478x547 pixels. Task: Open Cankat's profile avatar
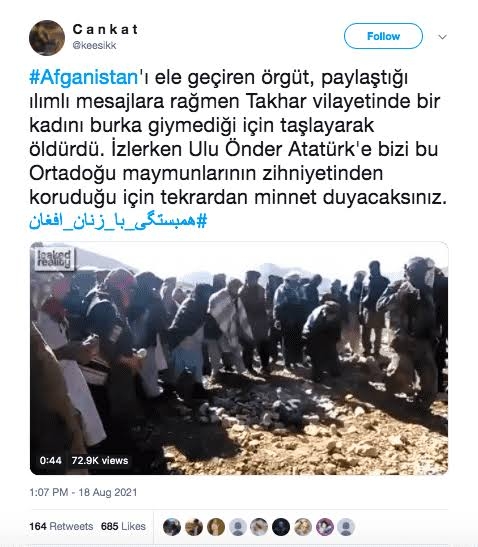47,38
